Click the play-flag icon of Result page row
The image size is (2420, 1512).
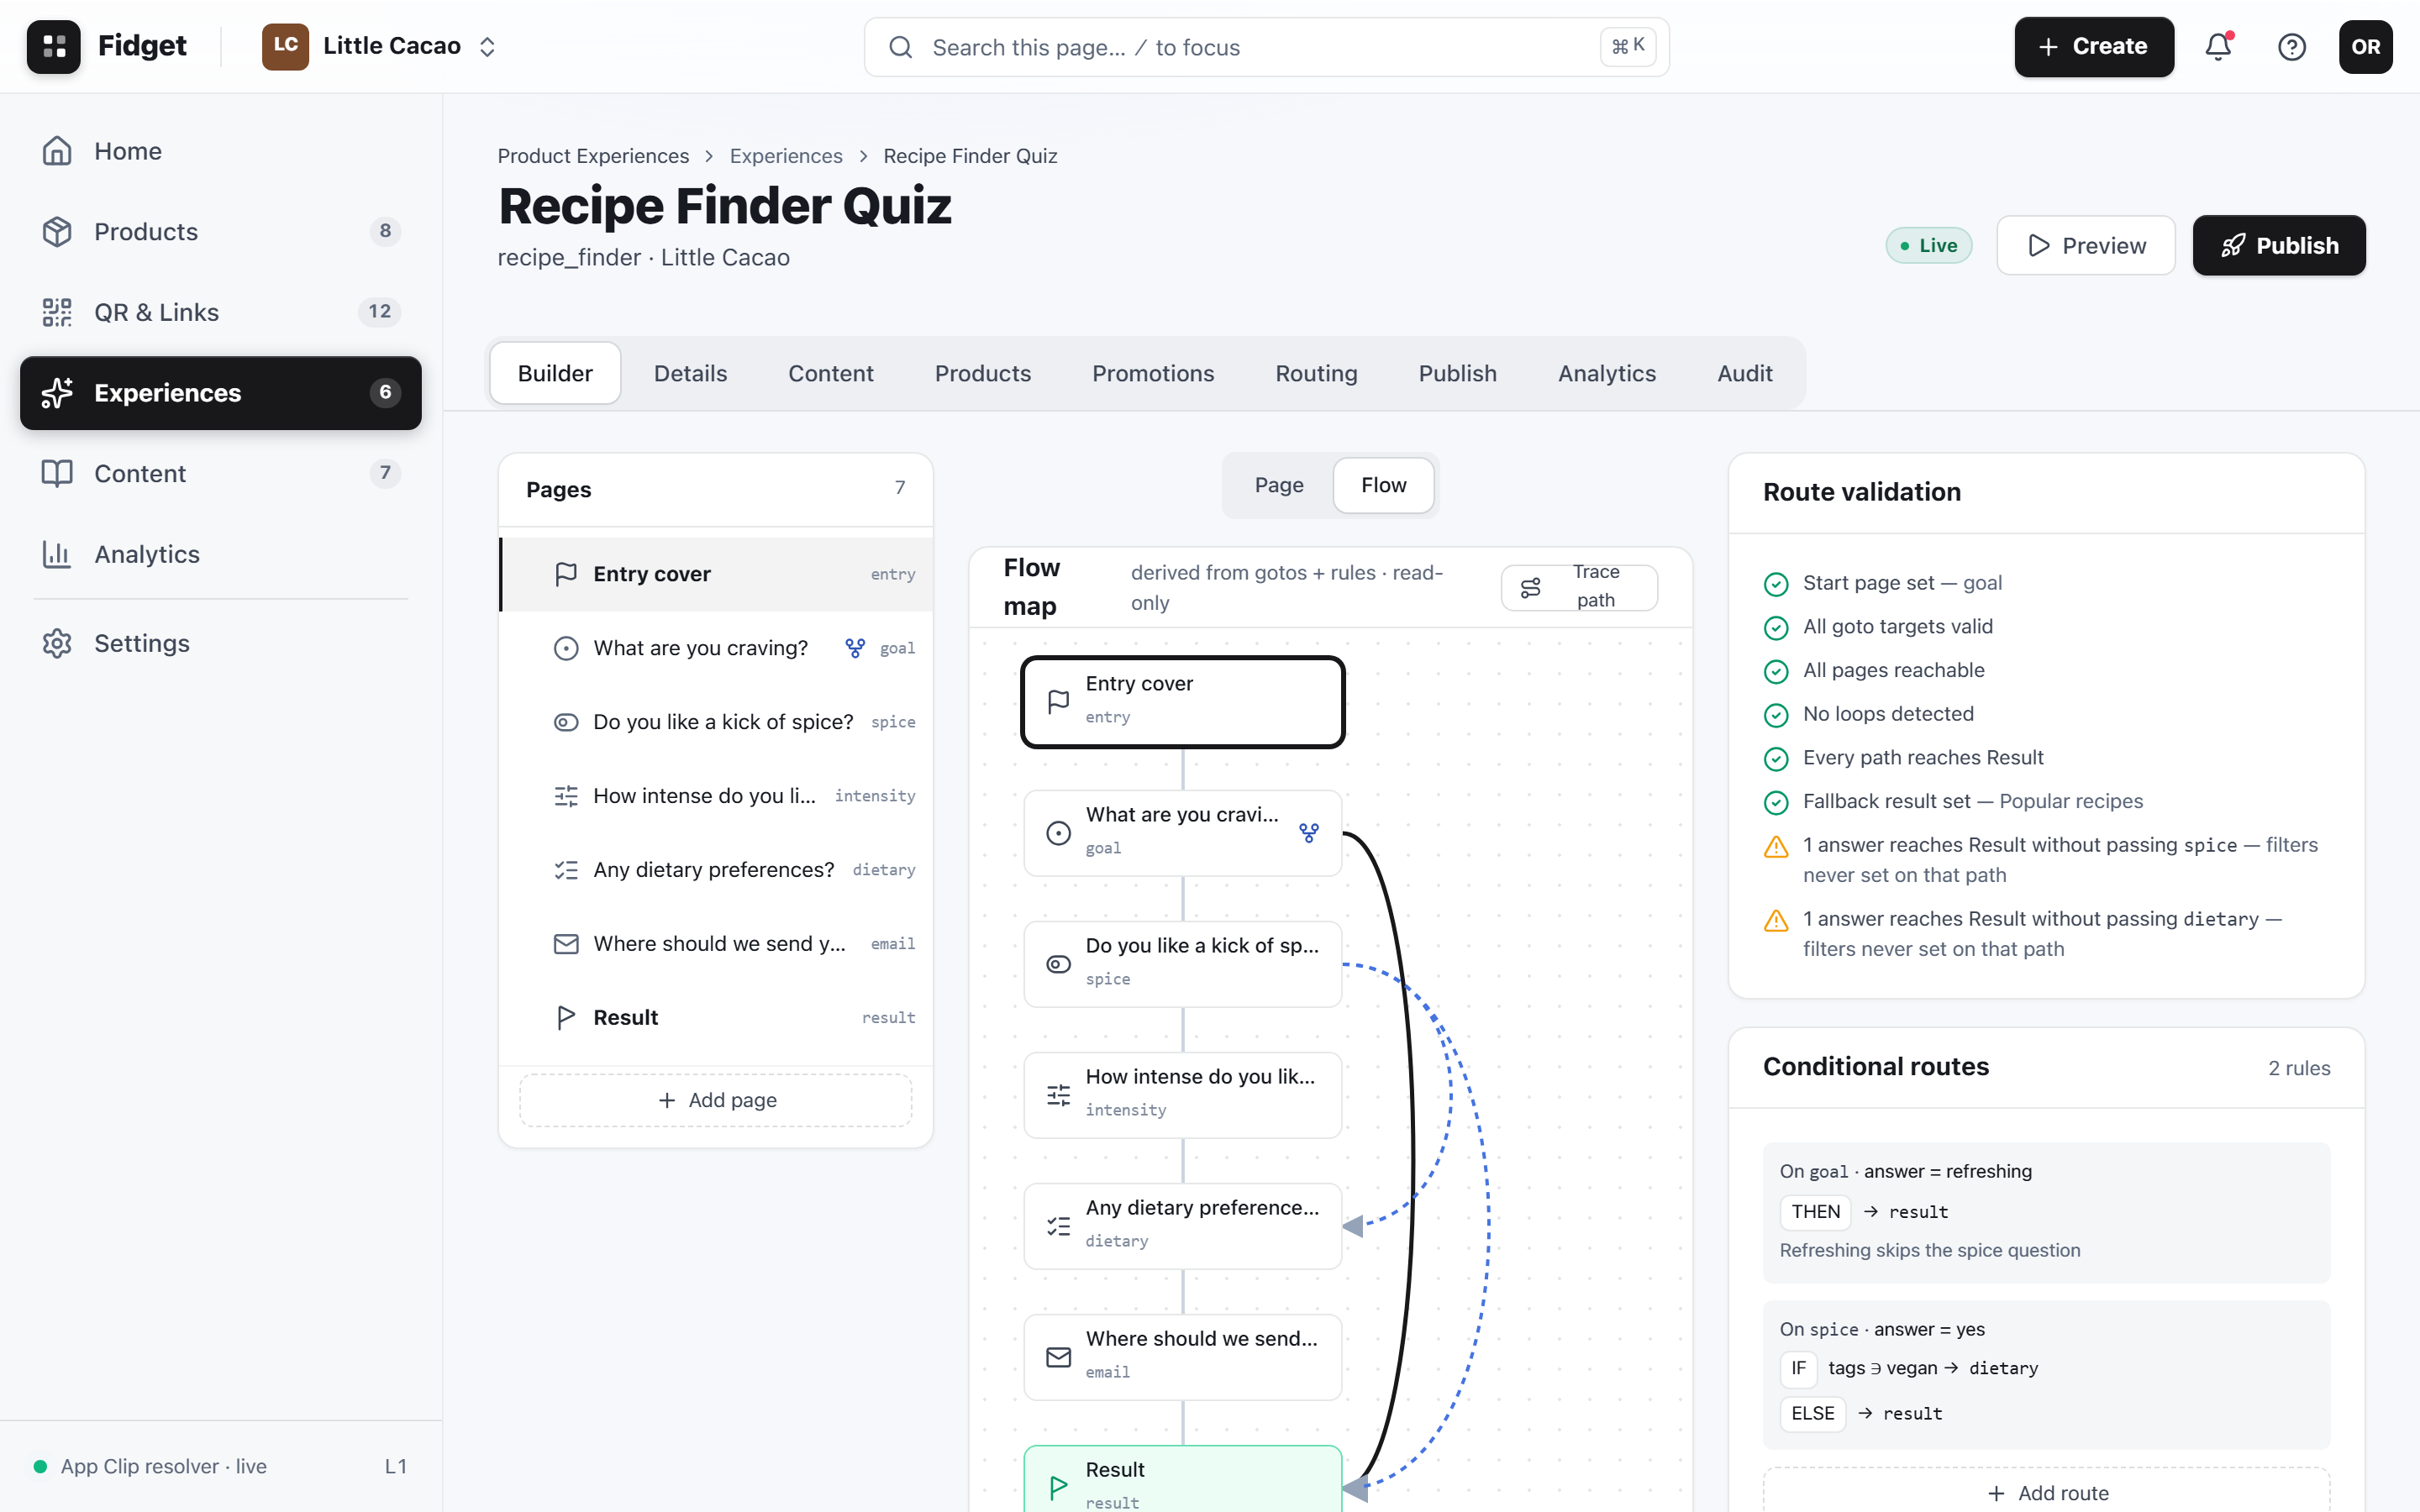(x=566, y=1017)
